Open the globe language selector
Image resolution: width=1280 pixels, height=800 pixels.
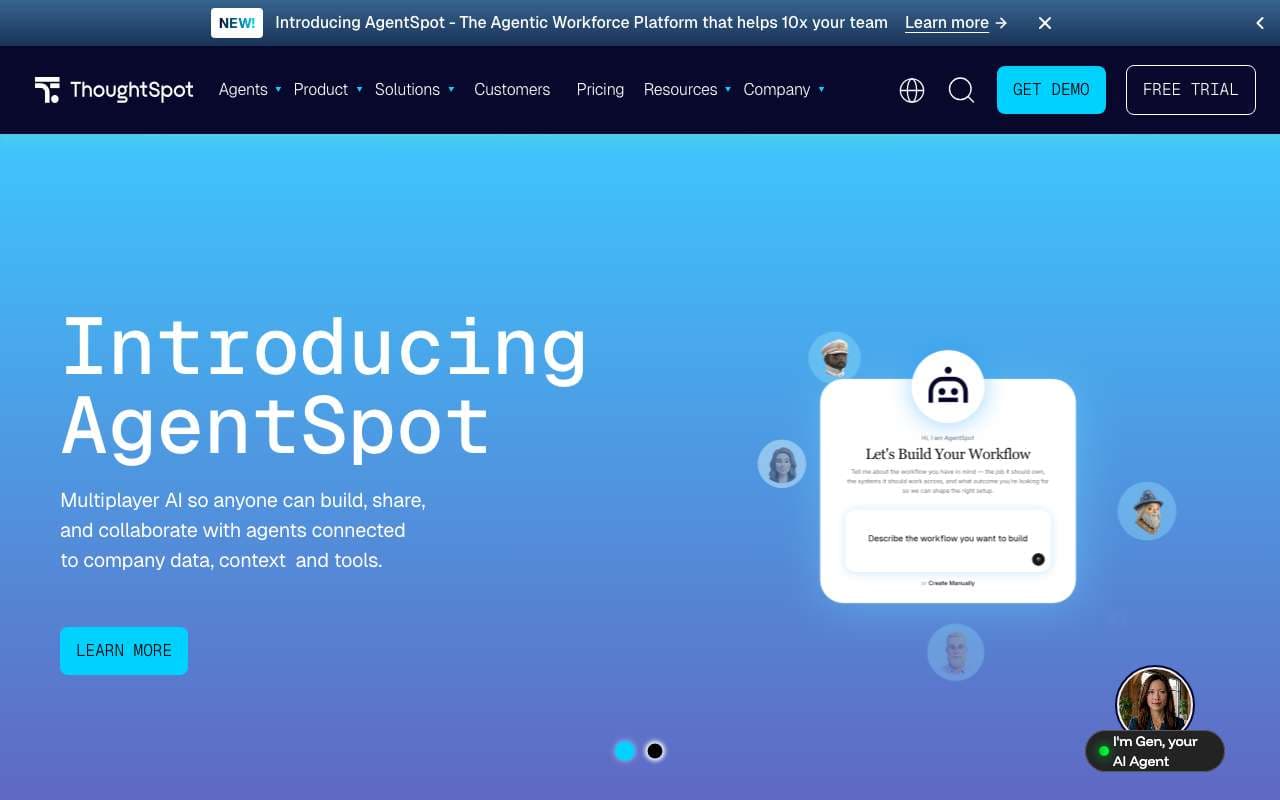coord(912,90)
